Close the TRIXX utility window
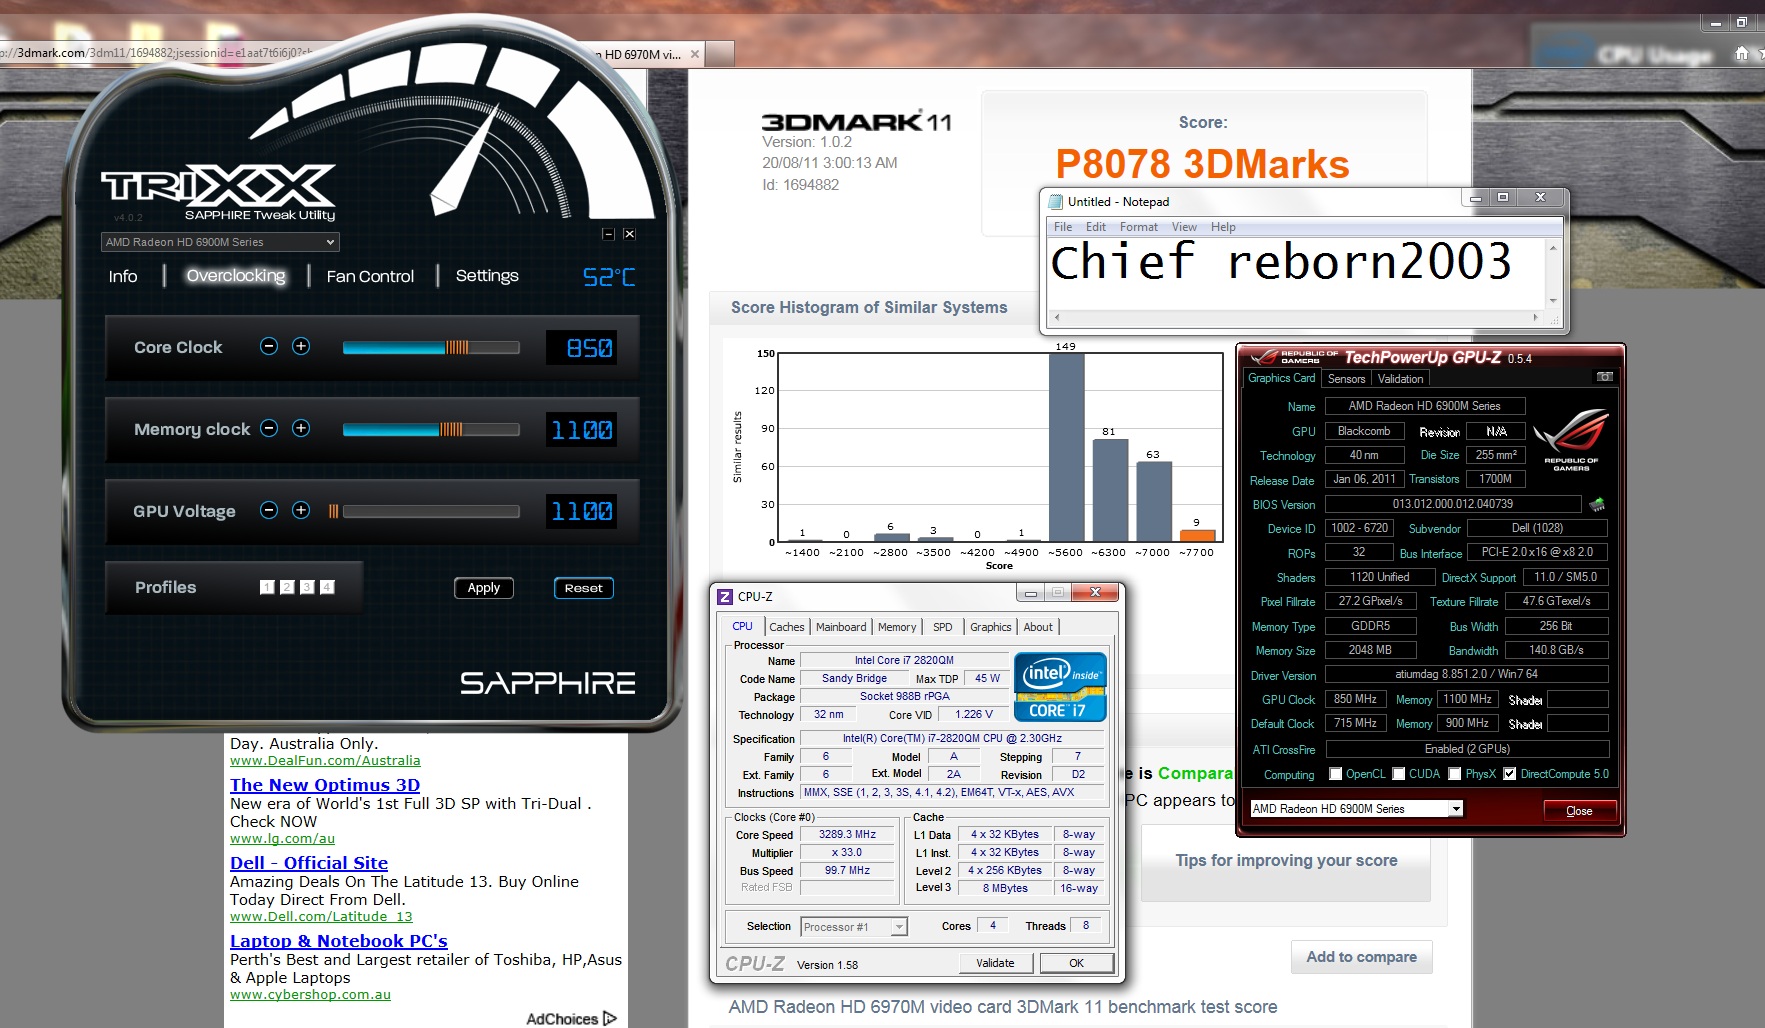The height and width of the screenshot is (1028, 1765). tap(629, 234)
